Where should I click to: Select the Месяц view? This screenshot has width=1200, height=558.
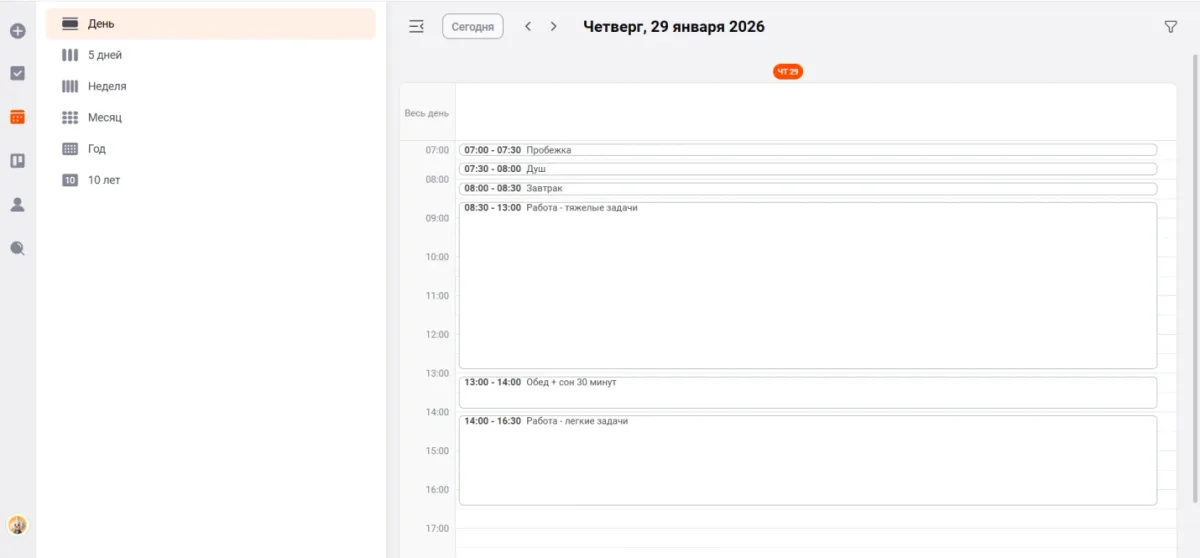(105, 117)
